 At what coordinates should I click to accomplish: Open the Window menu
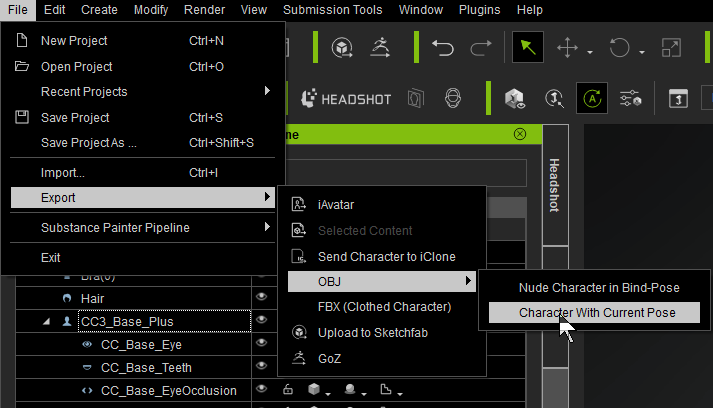[421, 10]
